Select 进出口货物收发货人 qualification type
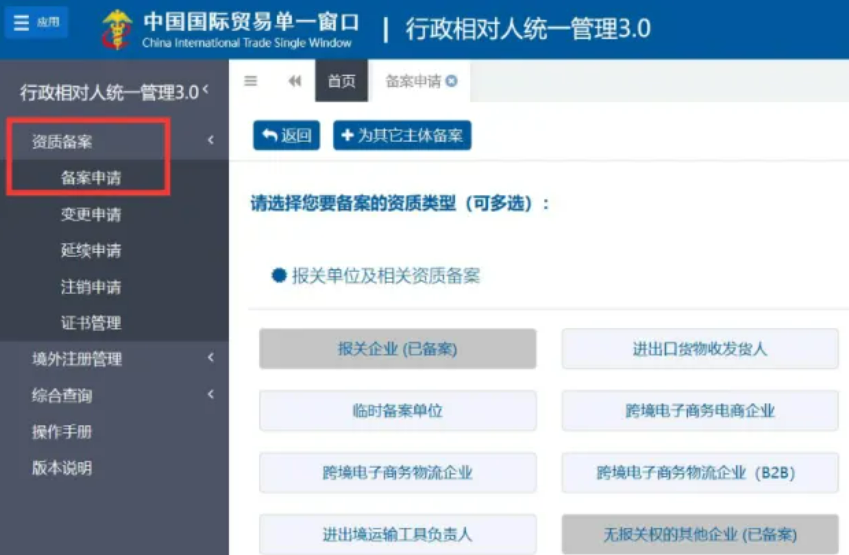Image resolution: width=849 pixels, height=555 pixels. tap(699, 349)
